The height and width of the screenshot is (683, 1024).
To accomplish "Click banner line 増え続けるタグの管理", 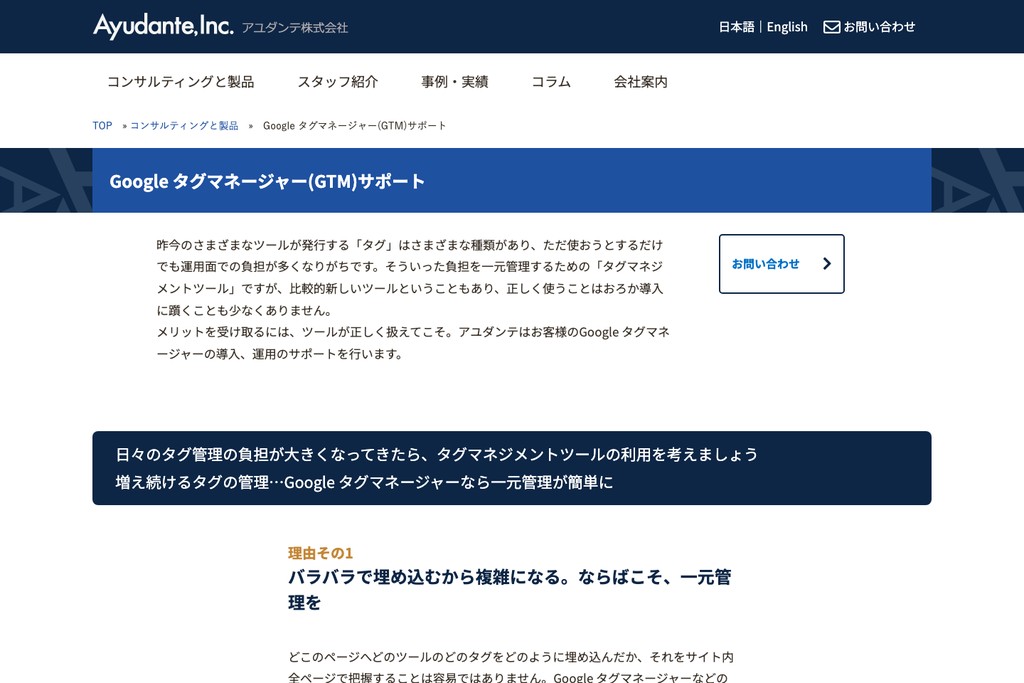I will point(364,482).
